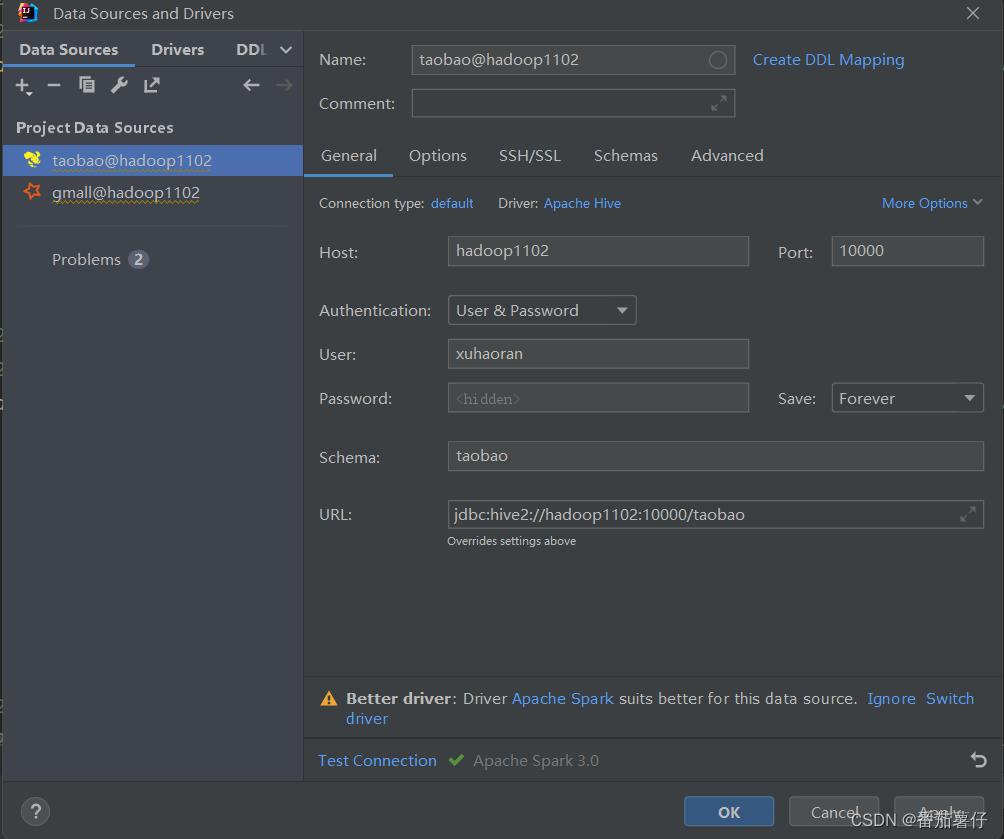Remove selected data source with minus icon
Image resolution: width=1004 pixels, height=839 pixels.
[54, 85]
